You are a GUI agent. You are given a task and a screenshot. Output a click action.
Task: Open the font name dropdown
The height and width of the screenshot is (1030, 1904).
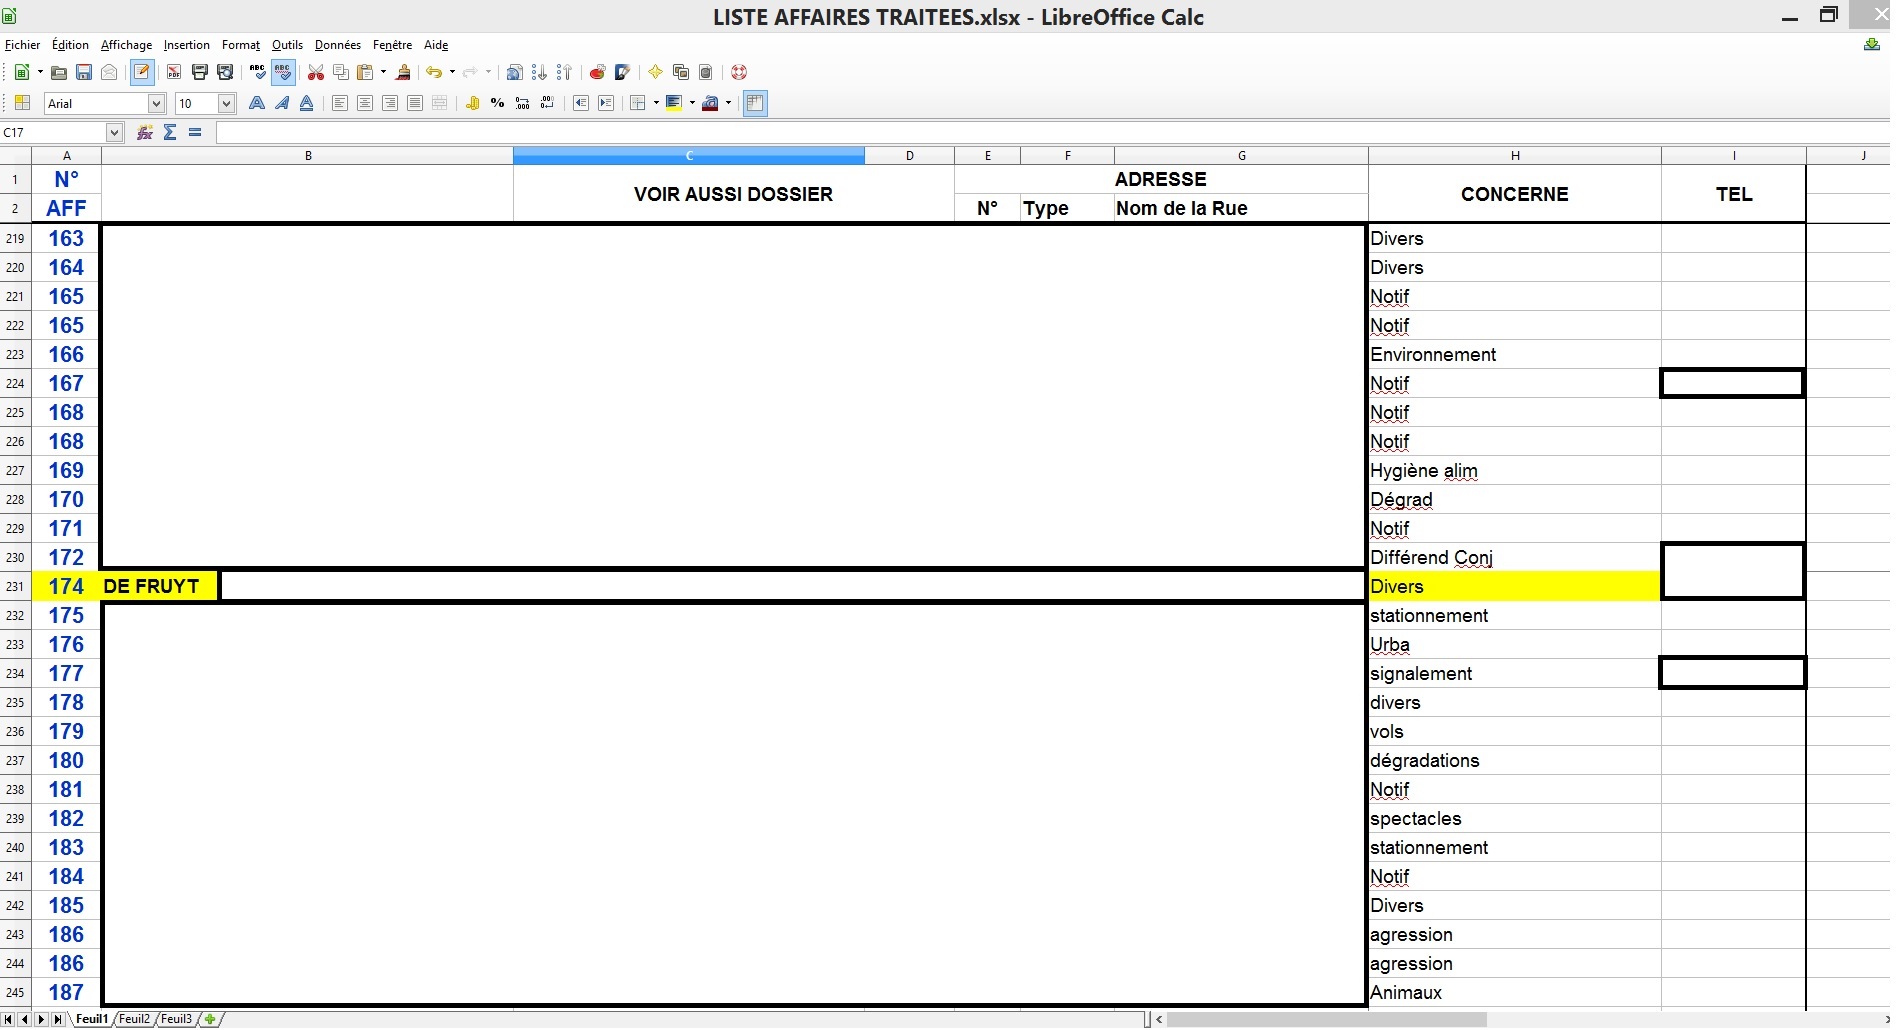(x=156, y=104)
